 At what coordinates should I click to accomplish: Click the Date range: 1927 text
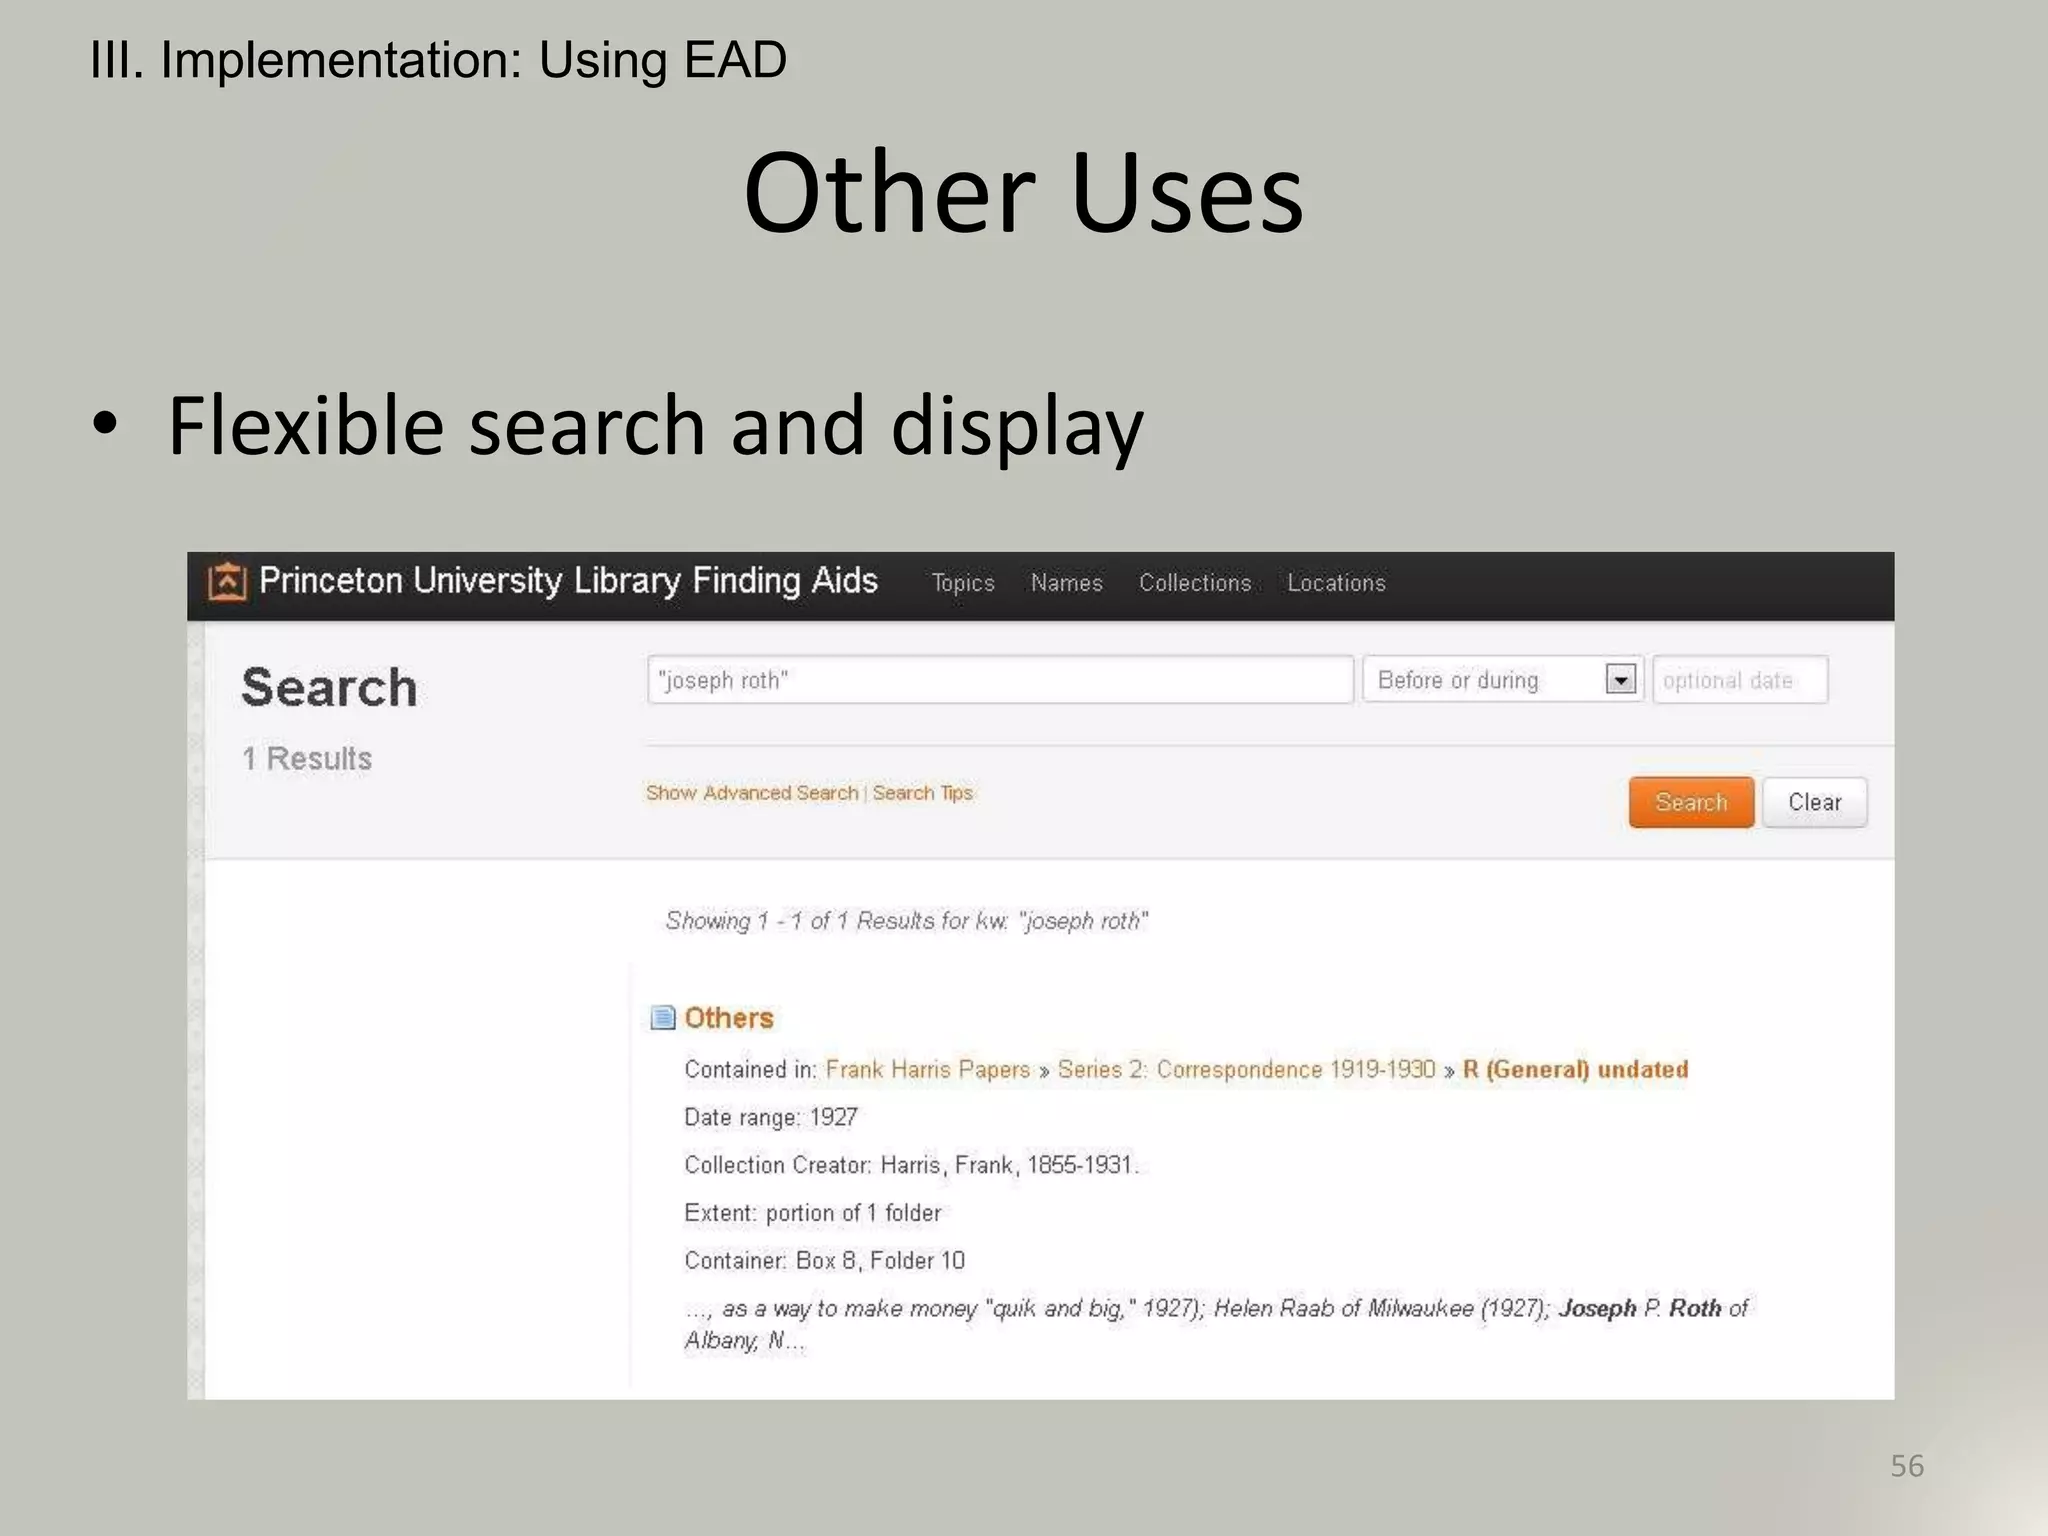[771, 1117]
